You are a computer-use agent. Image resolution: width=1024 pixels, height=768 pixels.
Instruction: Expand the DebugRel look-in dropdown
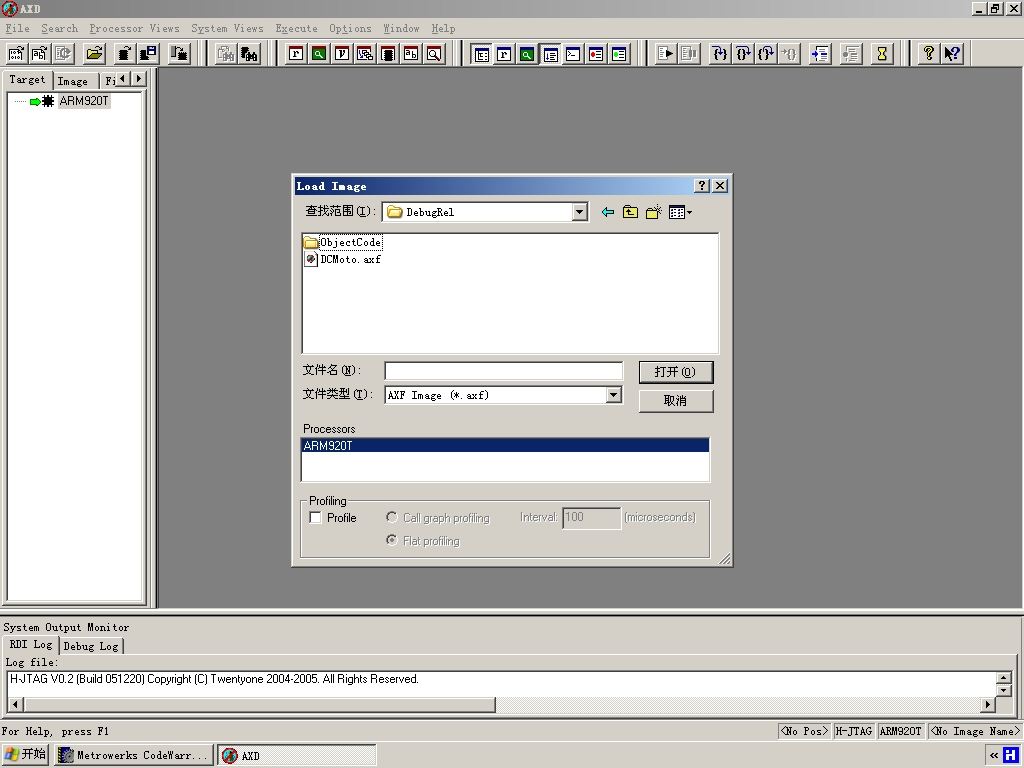[579, 212]
